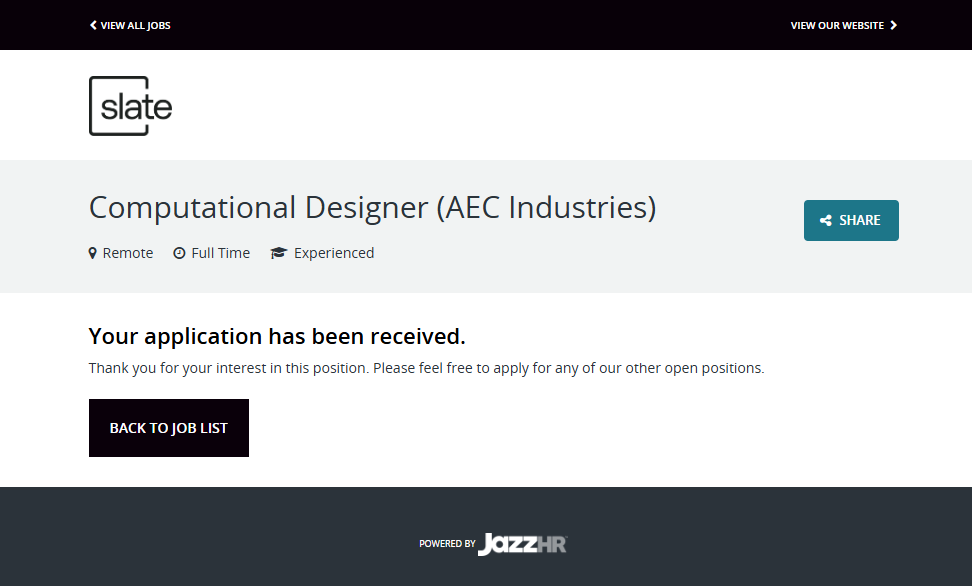The height and width of the screenshot is (586, 972).
Task: Click the right chevron beside View Our Website
Action: (x=894, y=25)
